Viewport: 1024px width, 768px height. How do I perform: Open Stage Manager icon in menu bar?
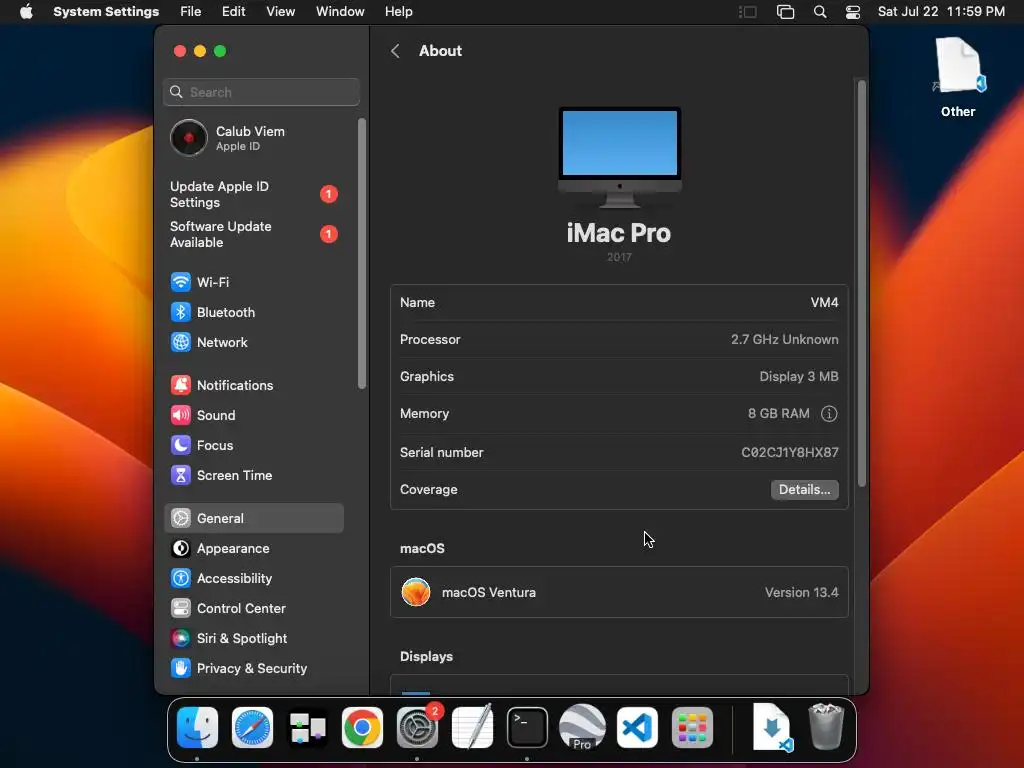(747, 12)
